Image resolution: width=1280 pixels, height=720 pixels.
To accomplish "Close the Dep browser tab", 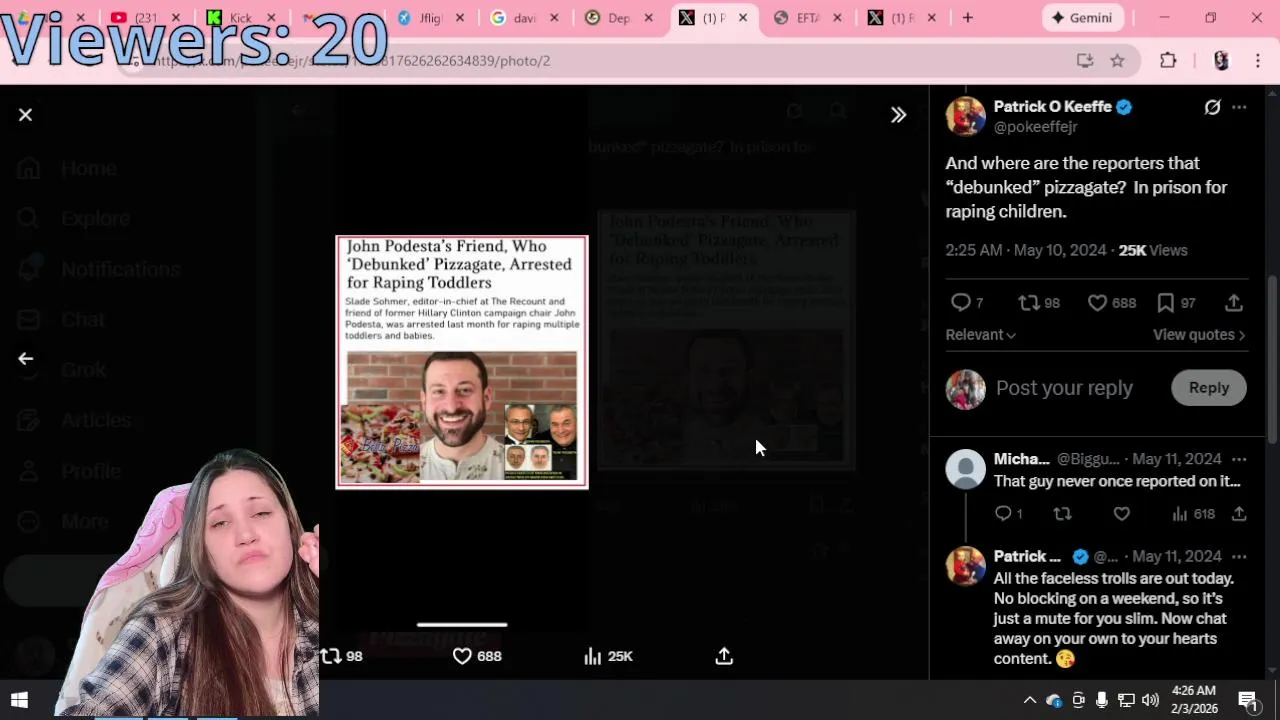I will coord(648,18).
